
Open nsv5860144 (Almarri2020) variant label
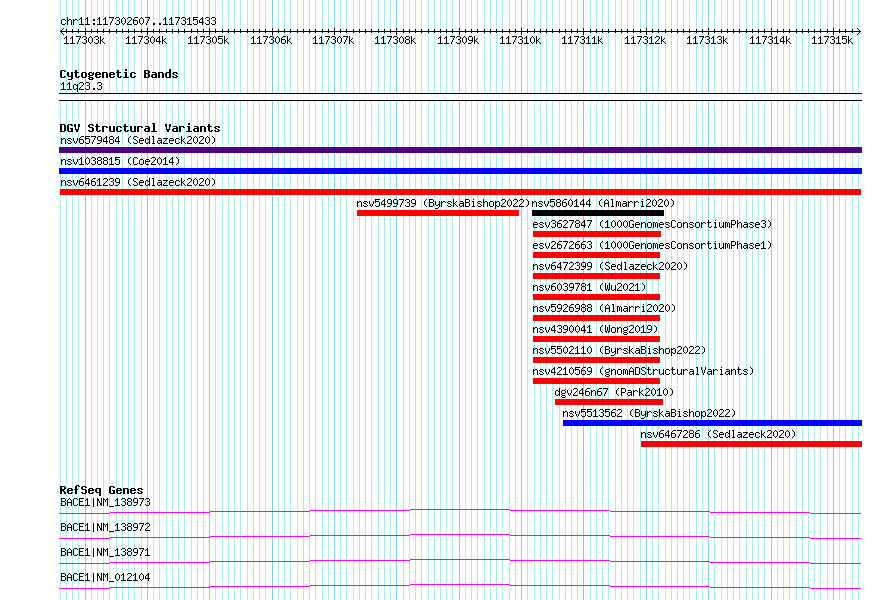(x=603, y=203)
